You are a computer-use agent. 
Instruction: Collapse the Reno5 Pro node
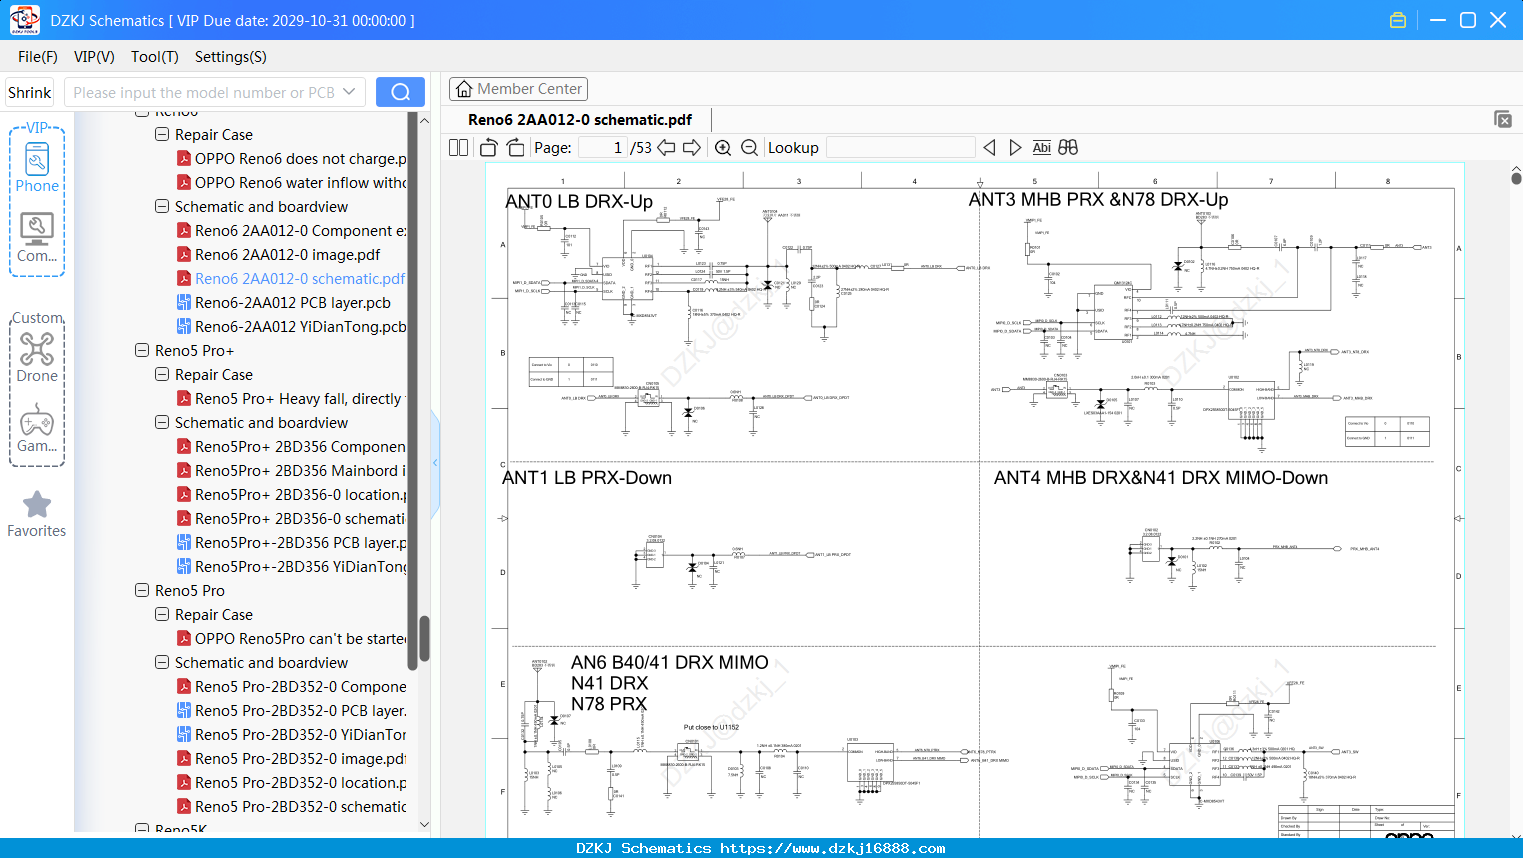[142, 590]
